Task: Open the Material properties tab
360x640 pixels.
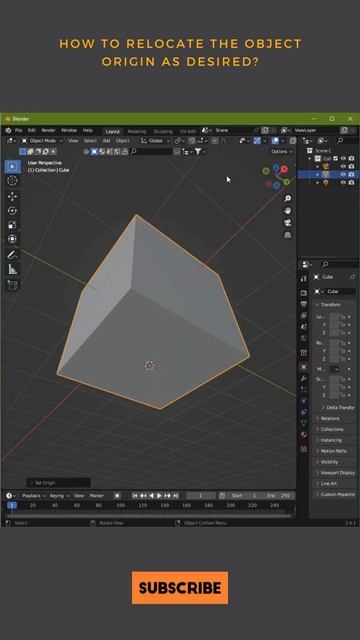Action: pyautogui.click(x=304, y=434)
